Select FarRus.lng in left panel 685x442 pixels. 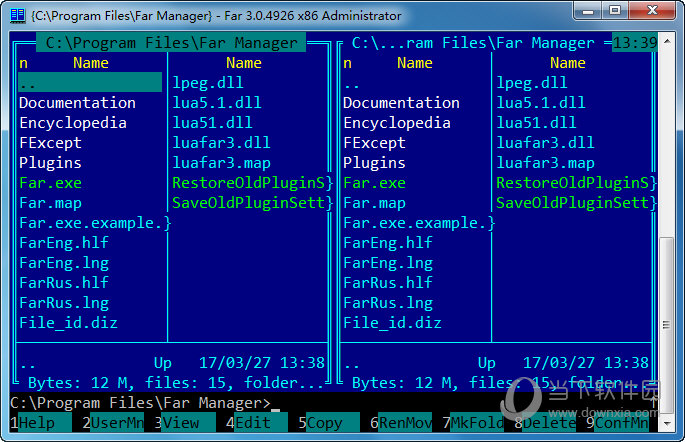(x=64, y=303)
